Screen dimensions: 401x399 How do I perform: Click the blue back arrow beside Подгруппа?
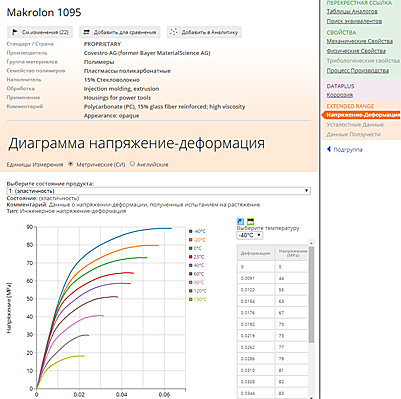329,149
